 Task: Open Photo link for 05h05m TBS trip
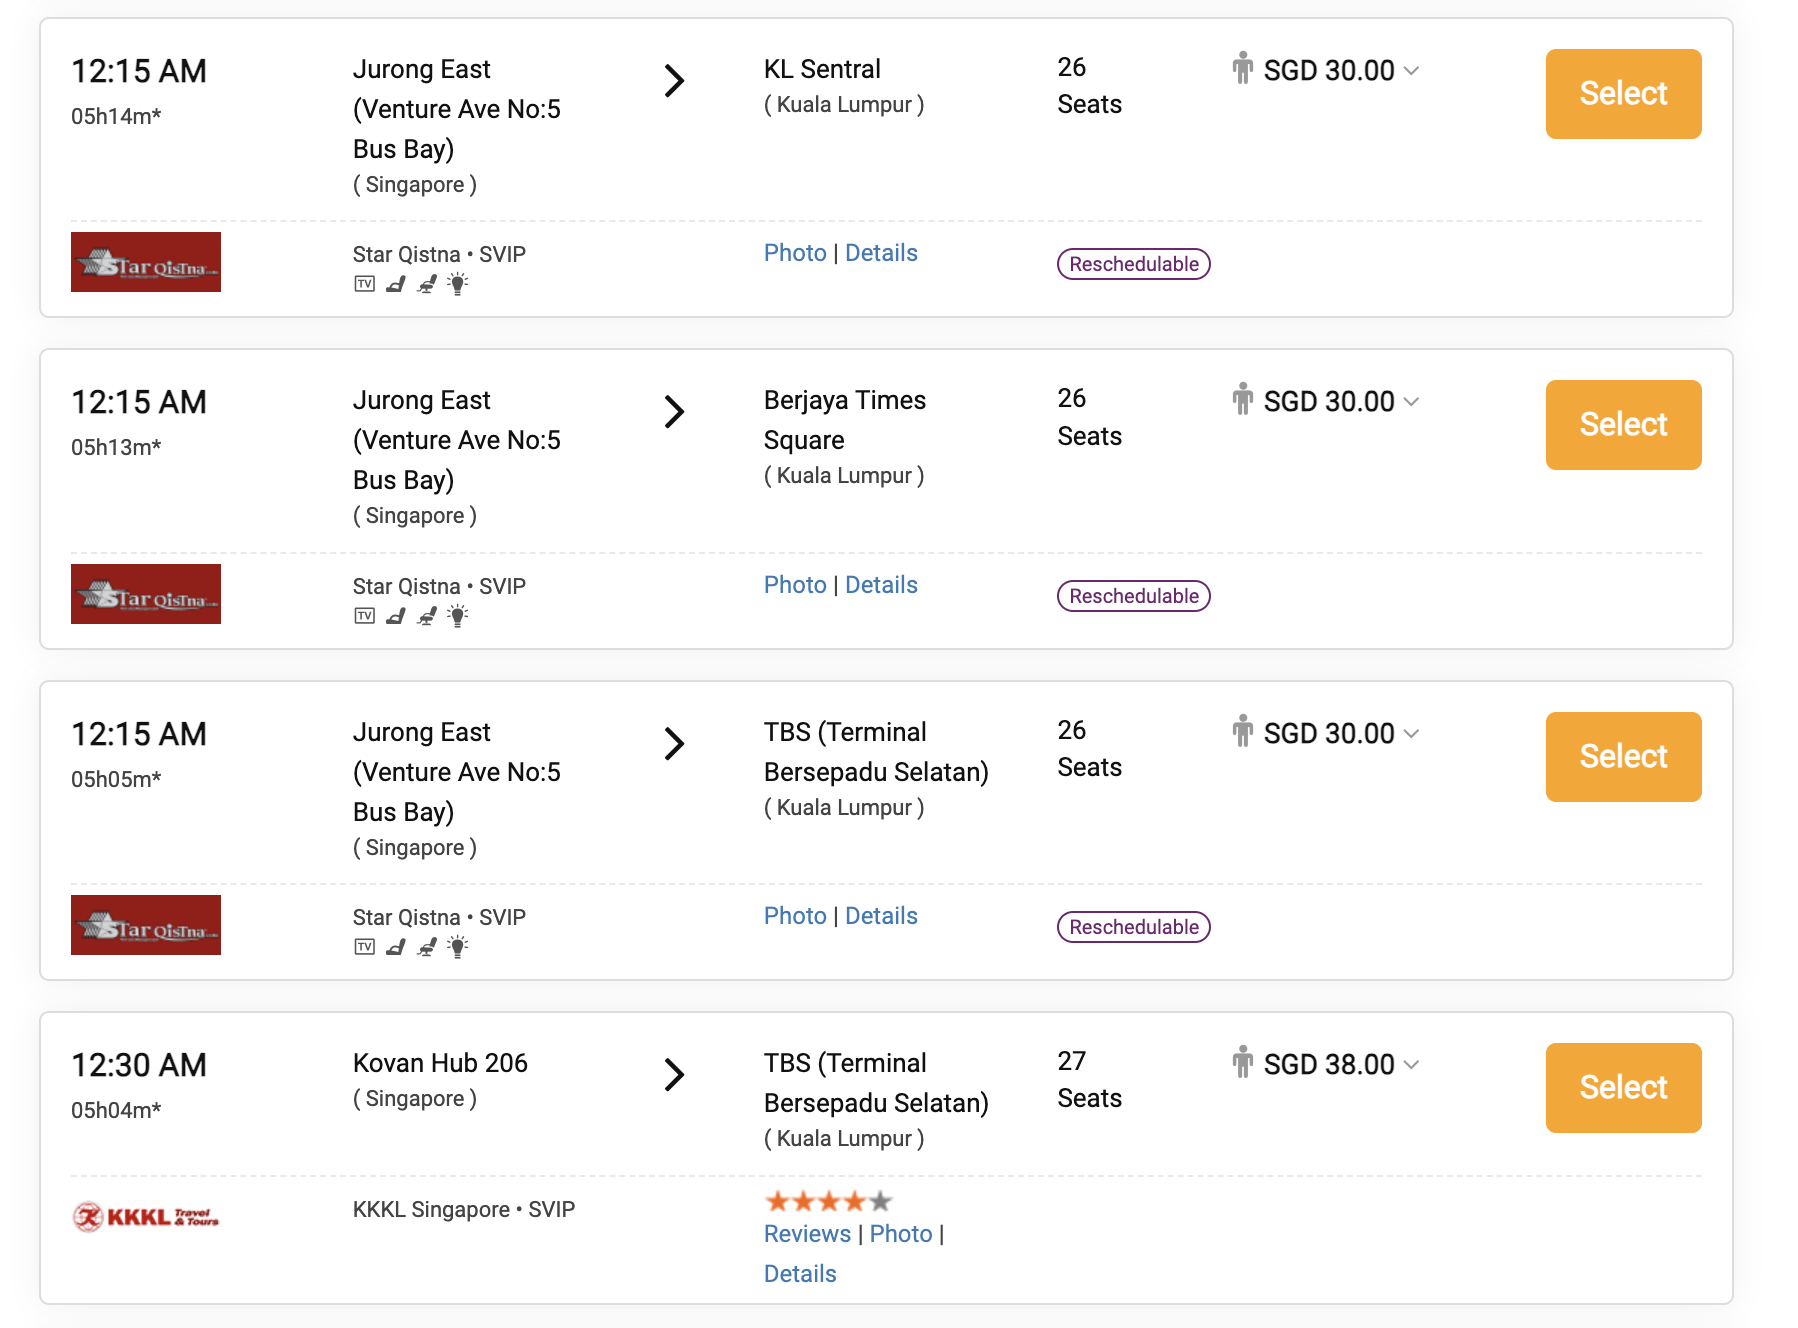(795, 916)
